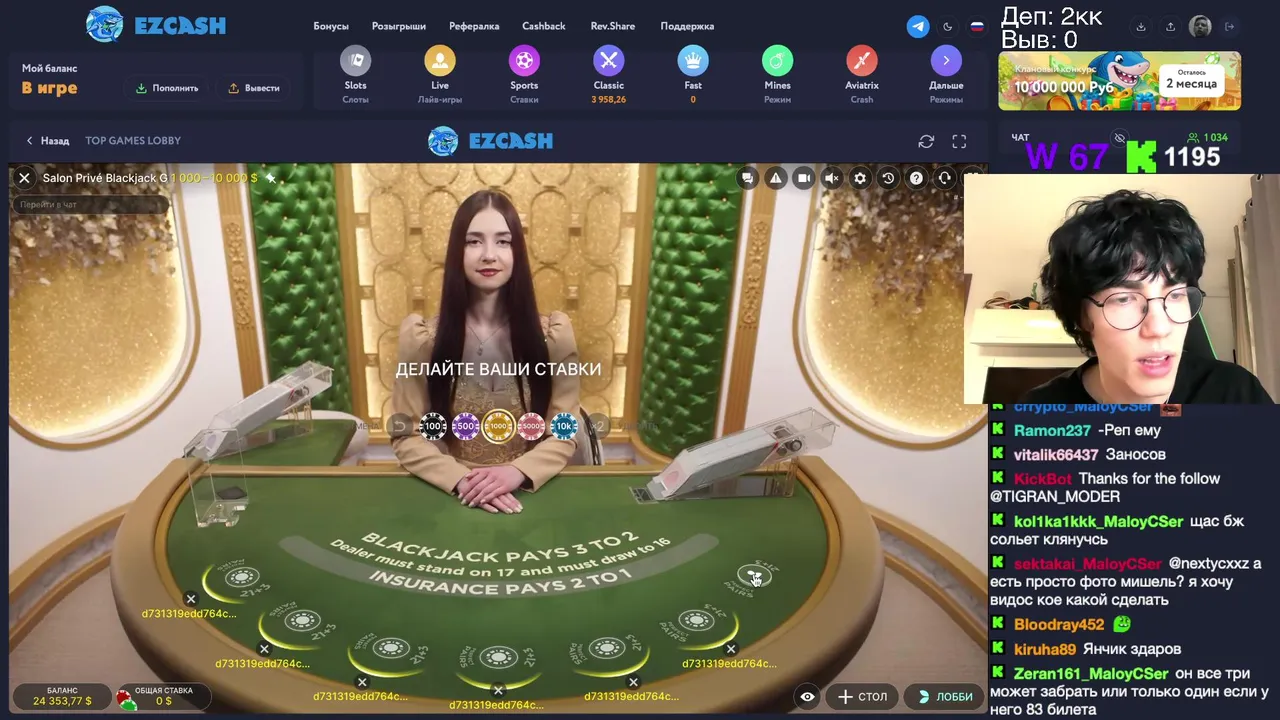The height and width of the screenshot is (720, 1280).
Task: Click the withdraw upload icon in header
Action: [x=1170, y=27]
